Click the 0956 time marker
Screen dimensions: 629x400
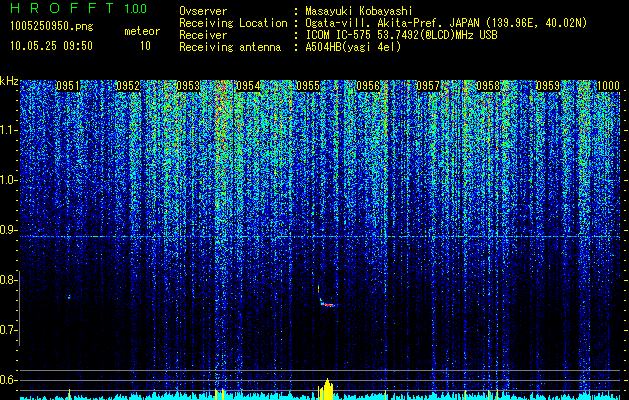coord(368,86)
